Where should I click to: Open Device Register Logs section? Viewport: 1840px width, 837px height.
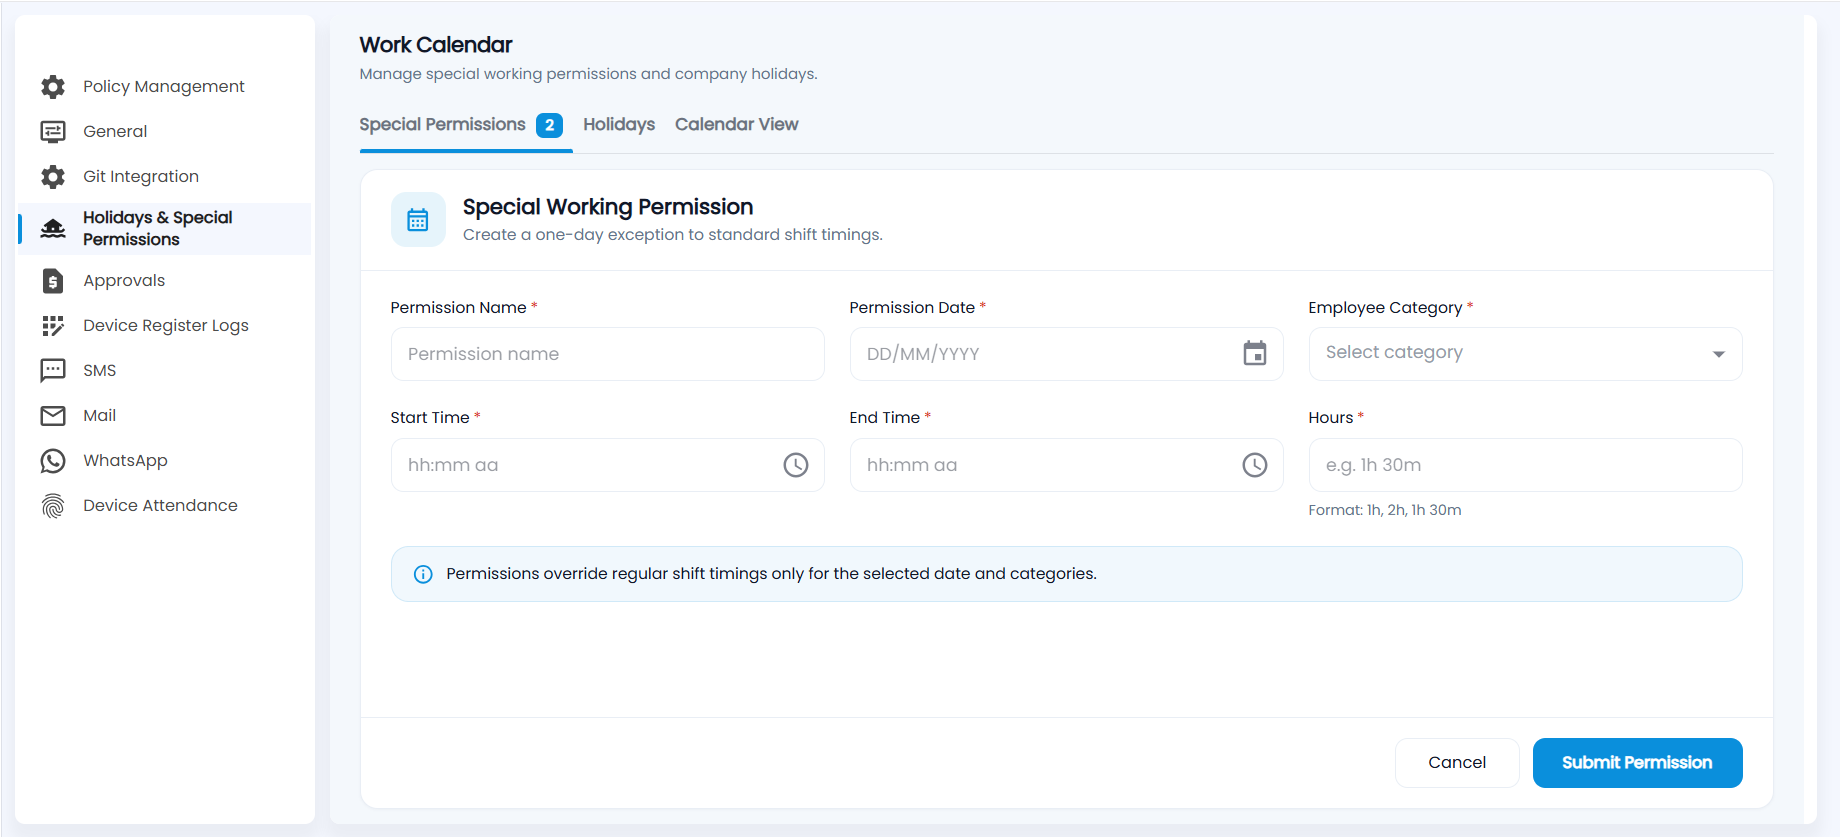pyautogui.click(x=164, y=326)
